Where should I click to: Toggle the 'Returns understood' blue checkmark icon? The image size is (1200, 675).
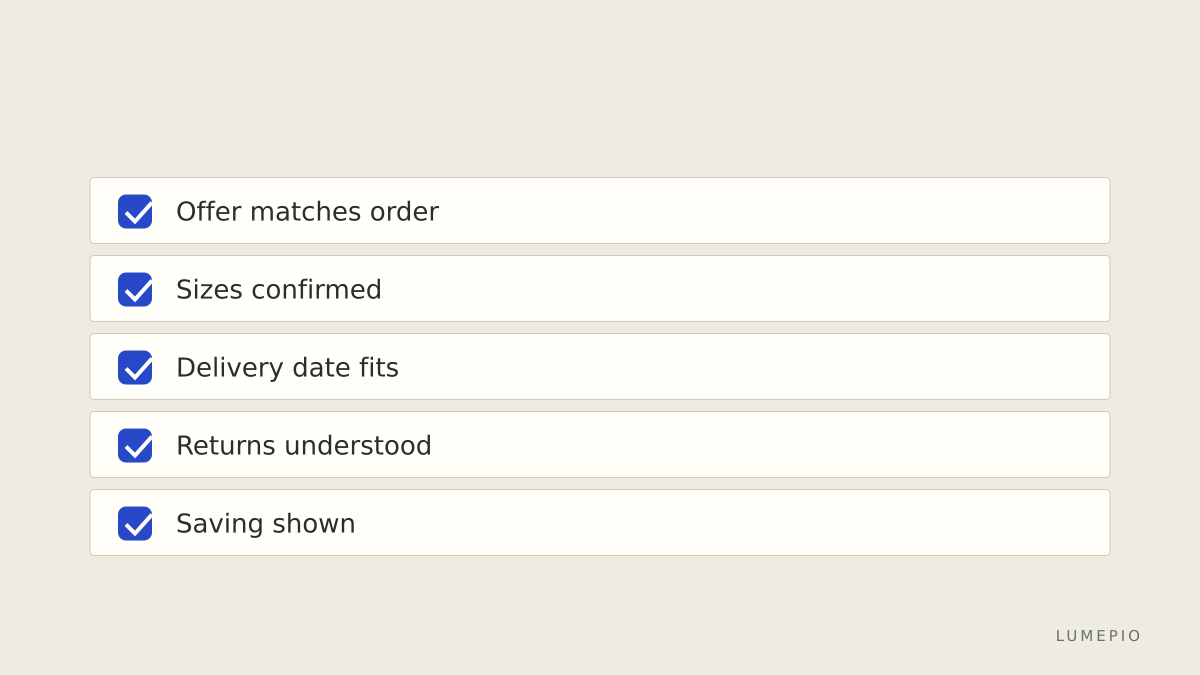click(x=135, y=445)
